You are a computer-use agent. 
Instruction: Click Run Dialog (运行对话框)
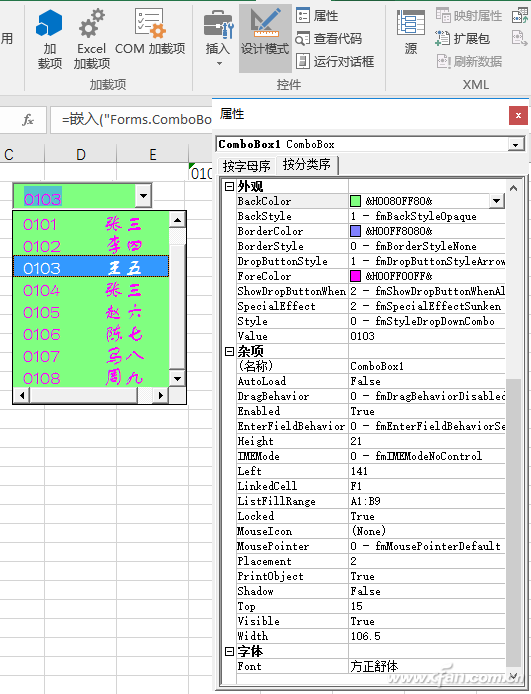tap(335, 61)
